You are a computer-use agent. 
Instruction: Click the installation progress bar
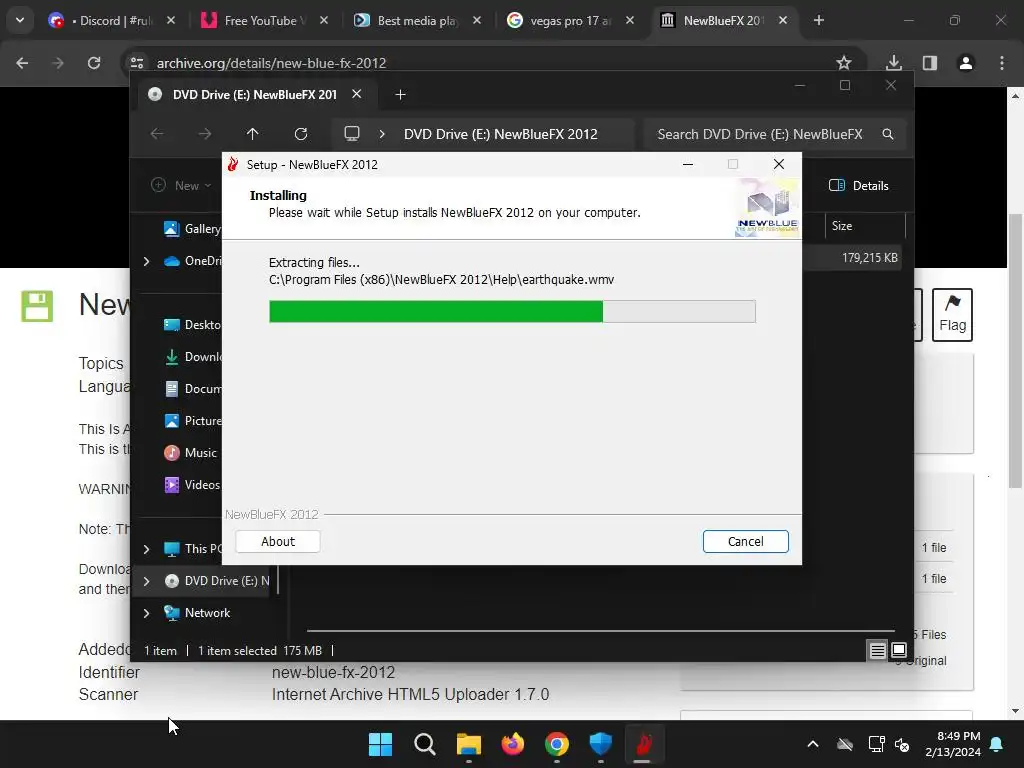coord(512,312)
